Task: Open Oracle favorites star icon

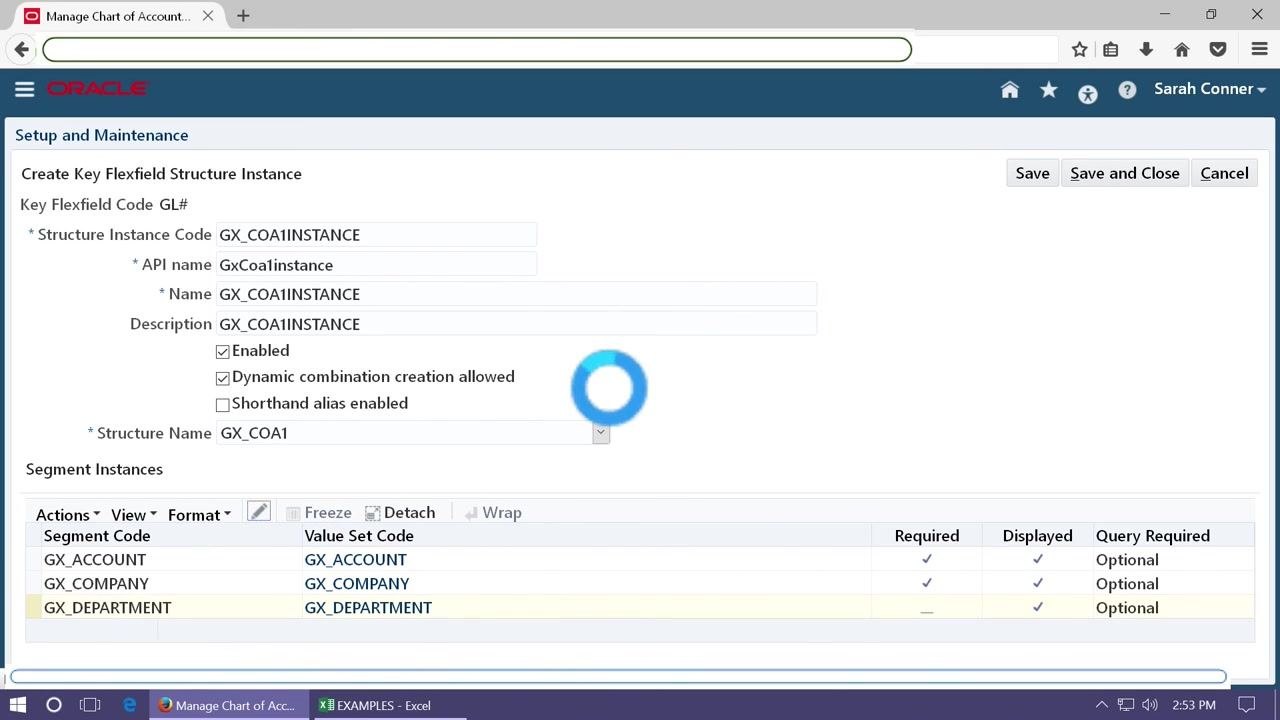Action: (x=1049, y=90)
